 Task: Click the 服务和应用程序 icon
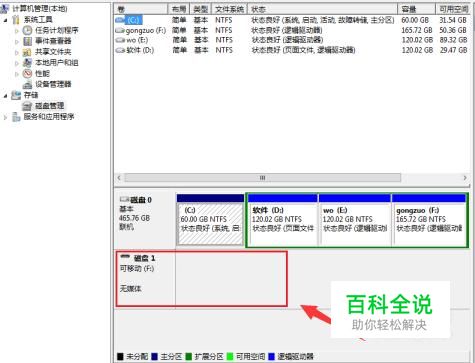click(x=16, y=117)
